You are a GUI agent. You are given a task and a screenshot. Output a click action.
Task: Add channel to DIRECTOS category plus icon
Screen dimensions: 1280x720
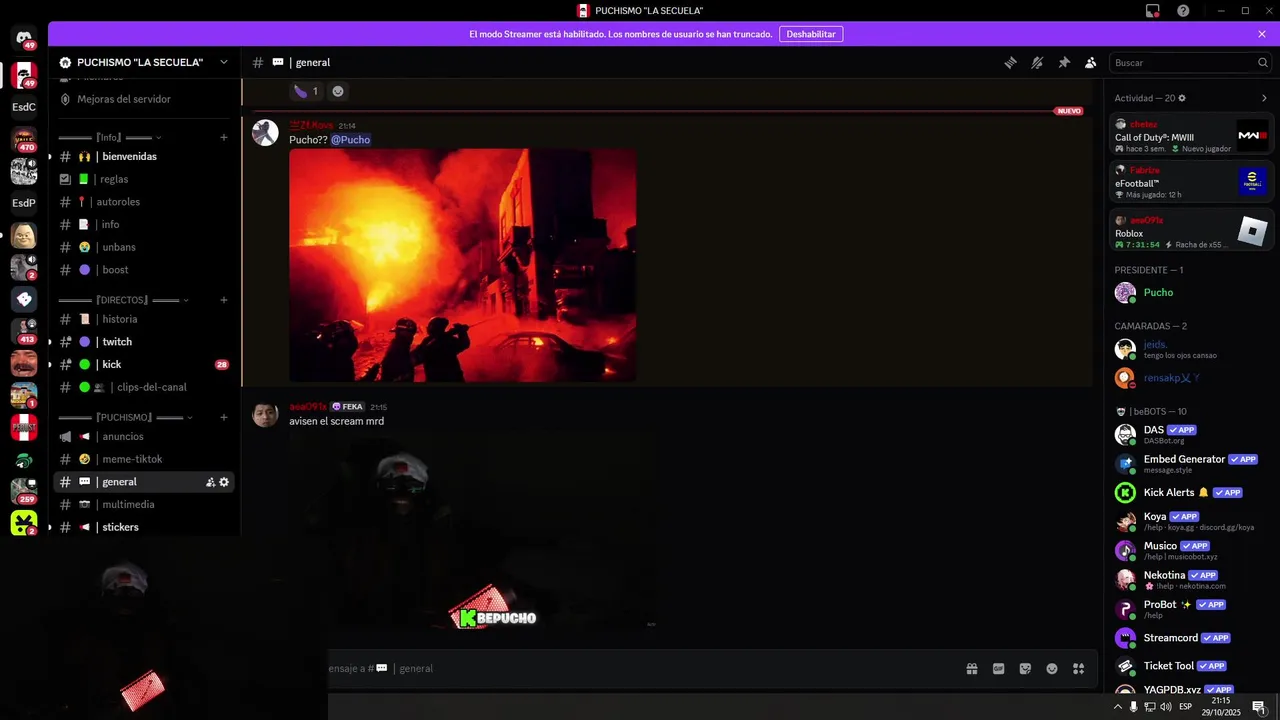click(x=224, y=300)
